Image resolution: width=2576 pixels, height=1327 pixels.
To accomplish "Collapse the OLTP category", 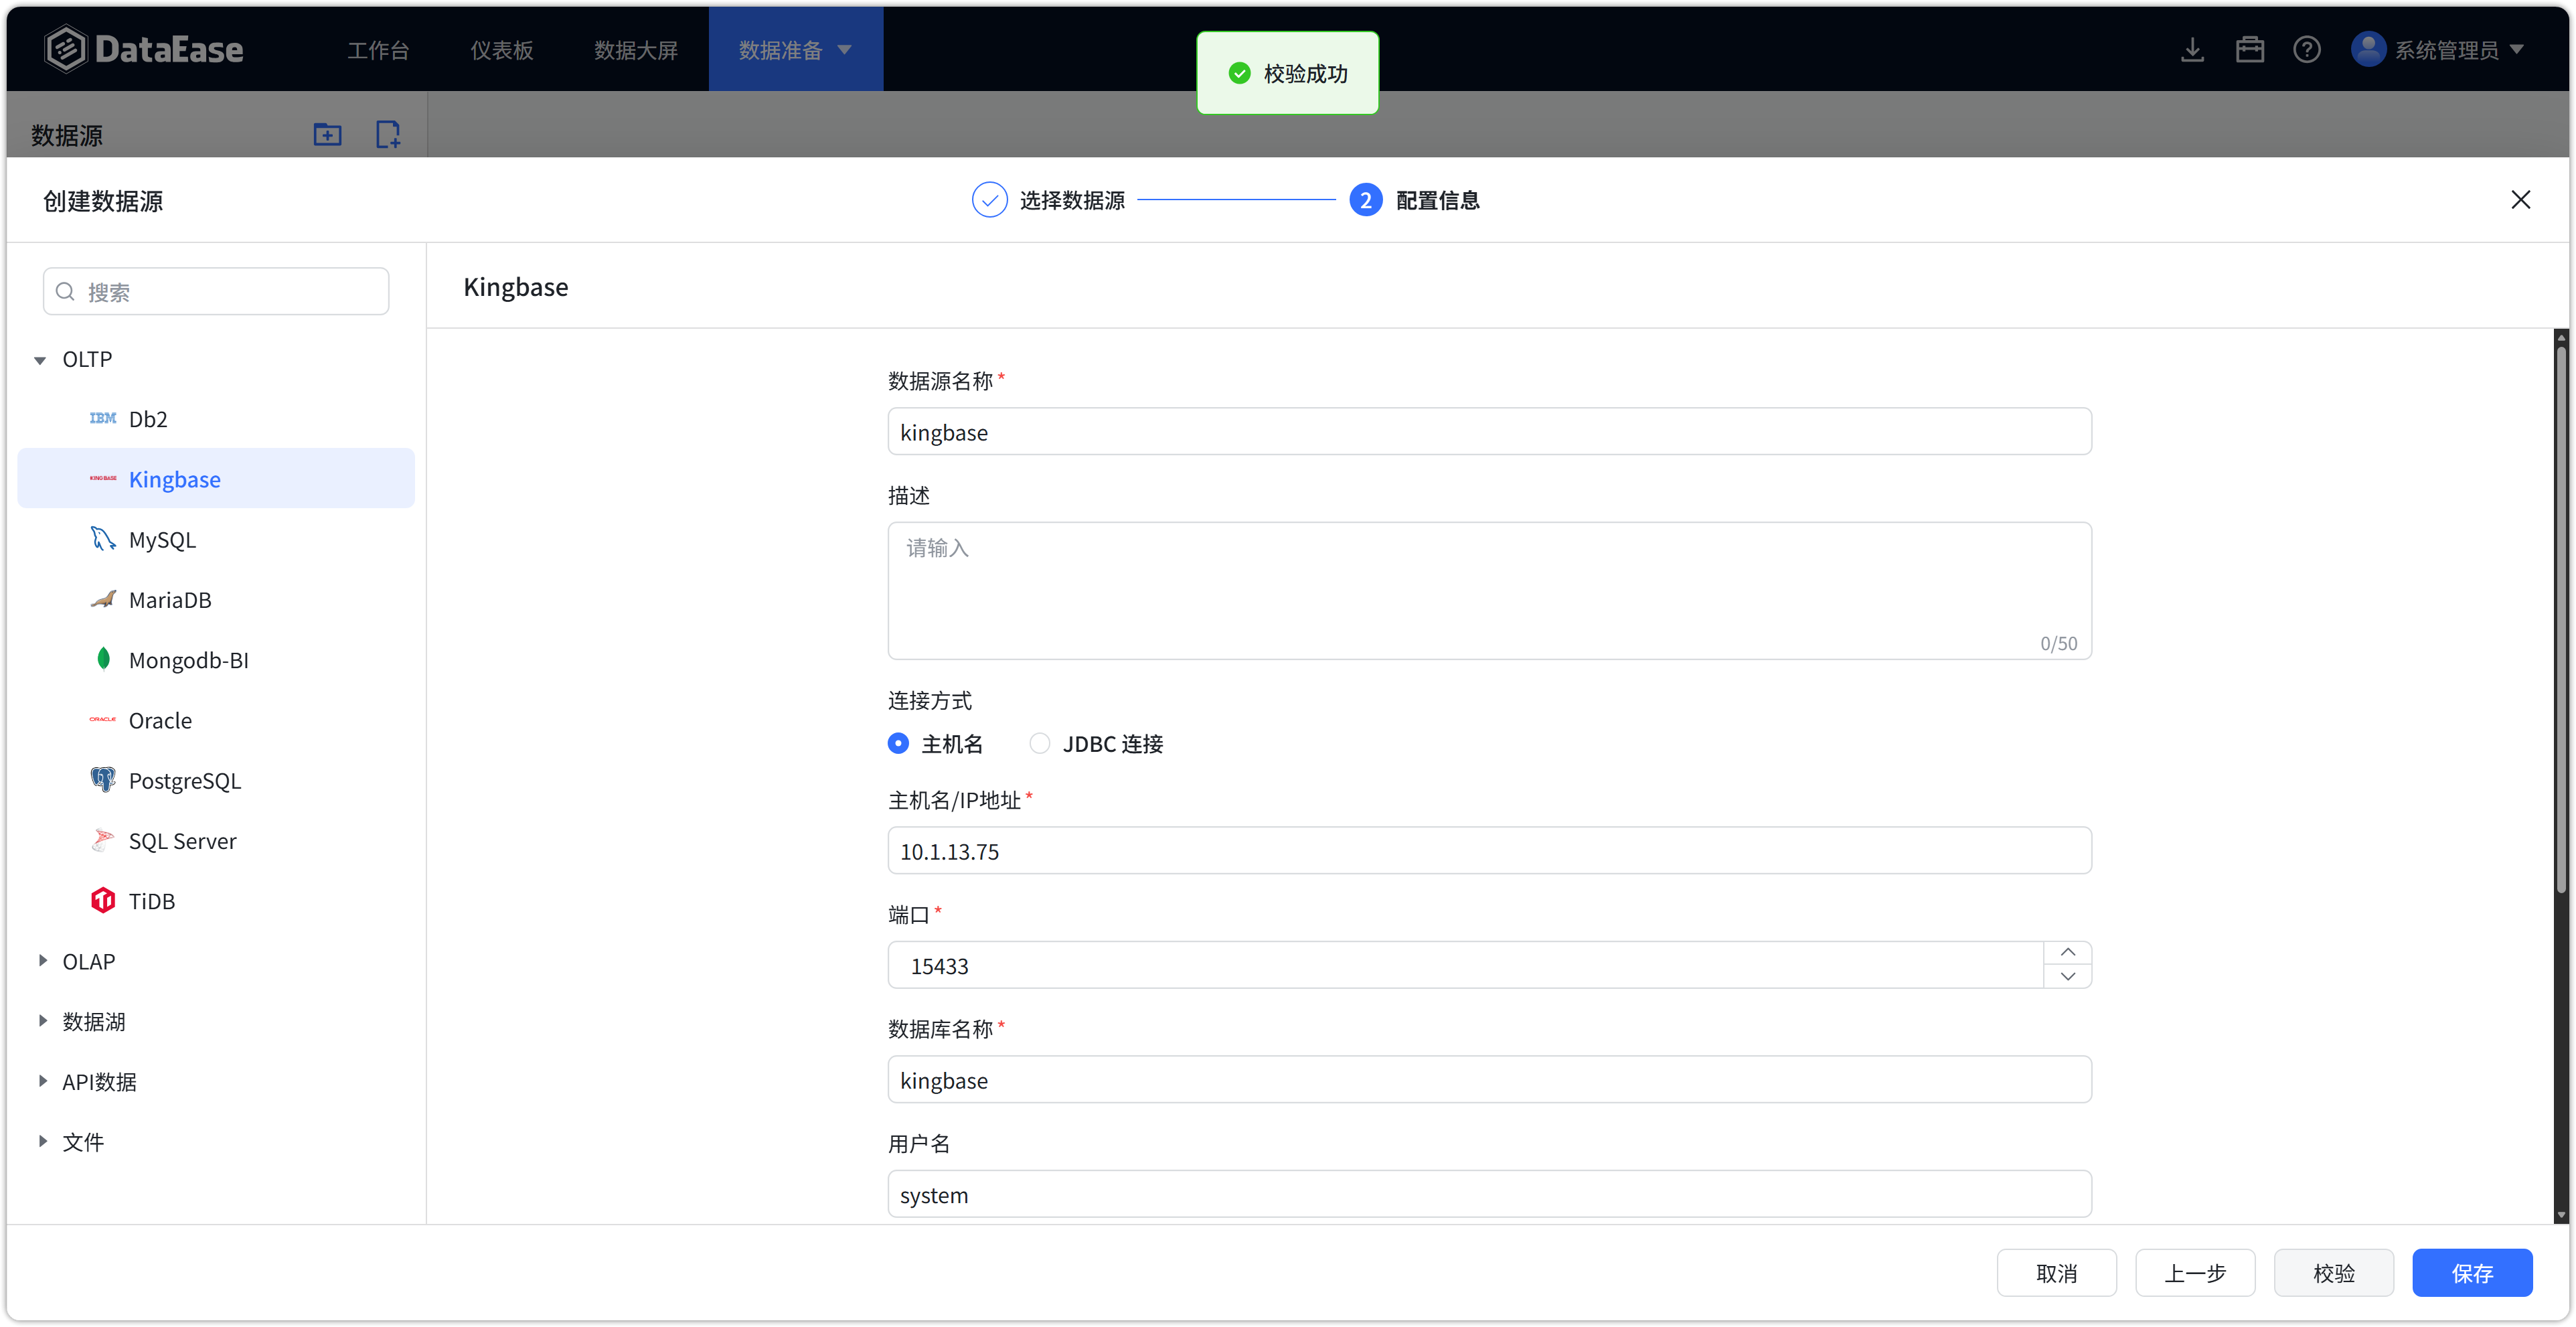I will pos(40,360).
